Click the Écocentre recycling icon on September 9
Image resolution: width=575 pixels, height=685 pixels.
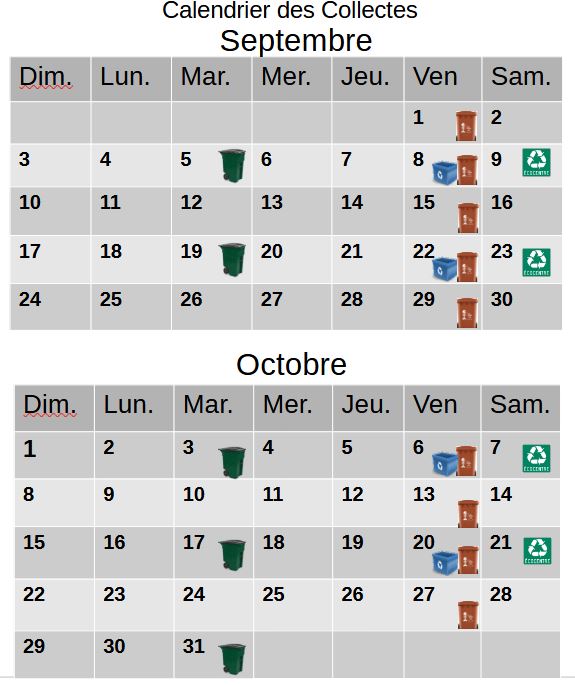[537, 163]
